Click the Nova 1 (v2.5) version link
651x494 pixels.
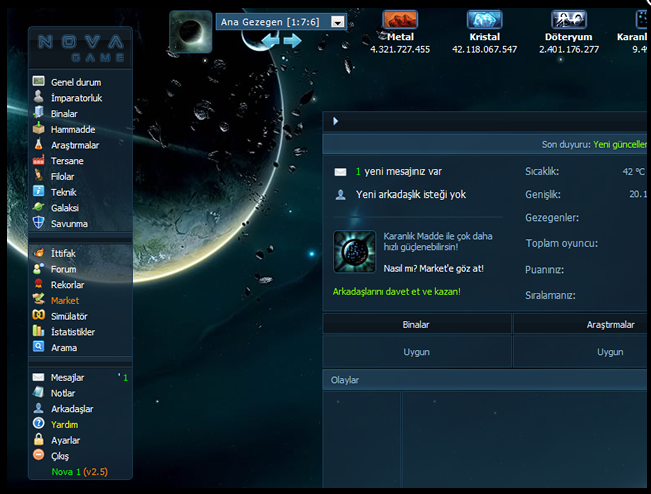[79, 472]
